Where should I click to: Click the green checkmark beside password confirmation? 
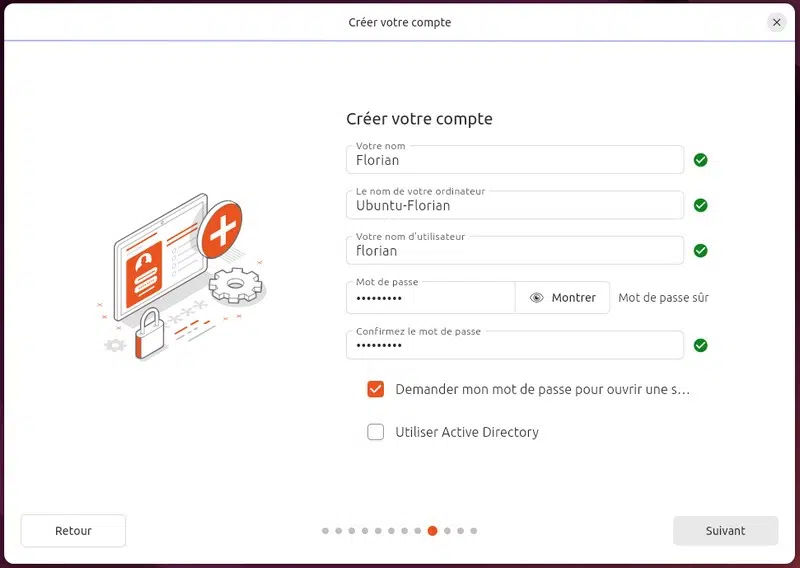click(x=701, y=345)
